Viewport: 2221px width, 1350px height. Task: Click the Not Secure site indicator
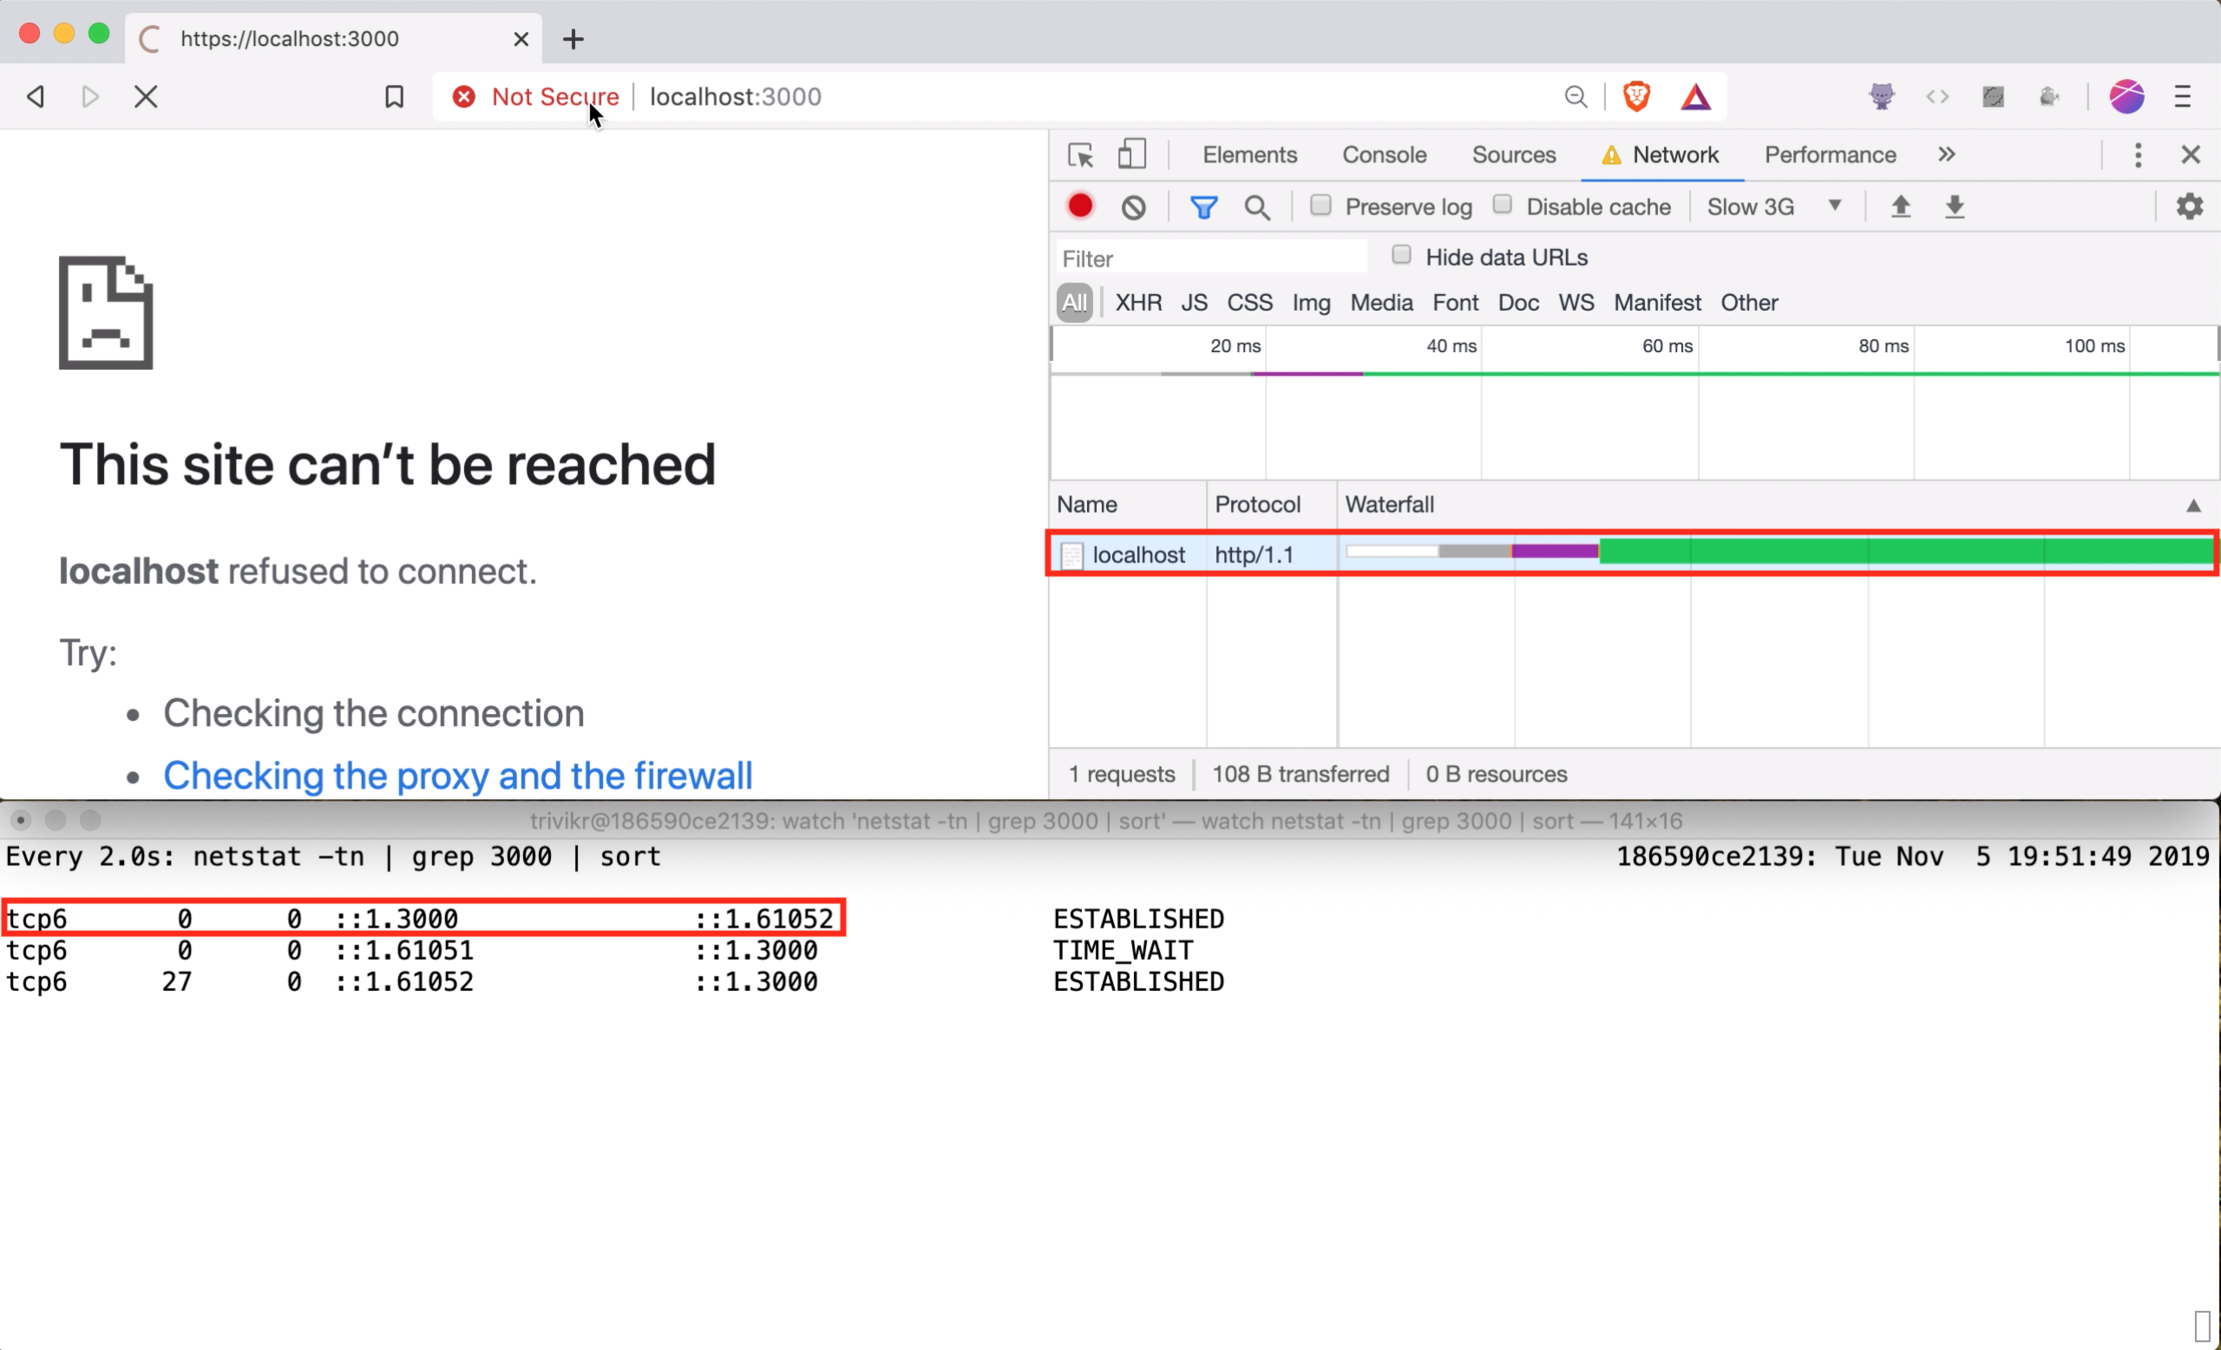click(537, 97)
